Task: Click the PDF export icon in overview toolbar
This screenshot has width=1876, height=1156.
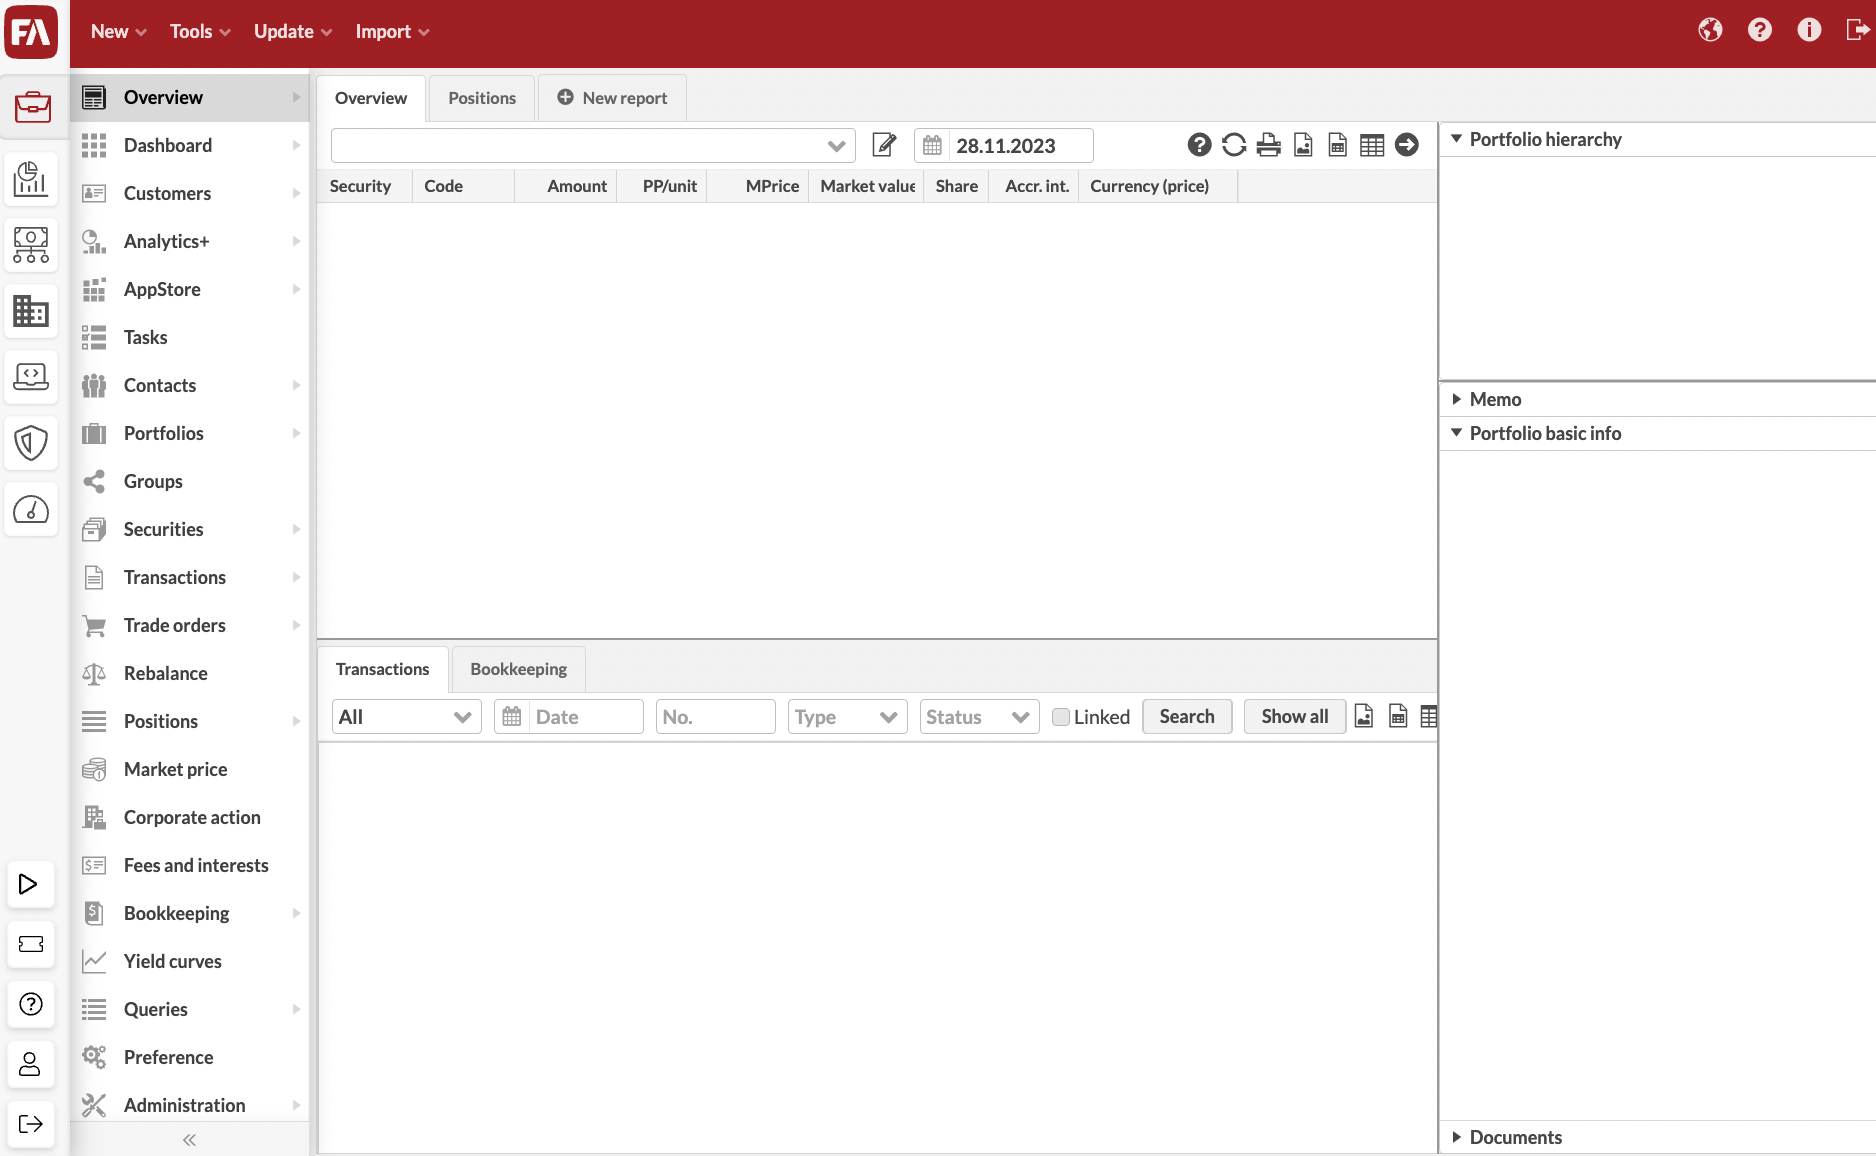Action: (1303, 145)
